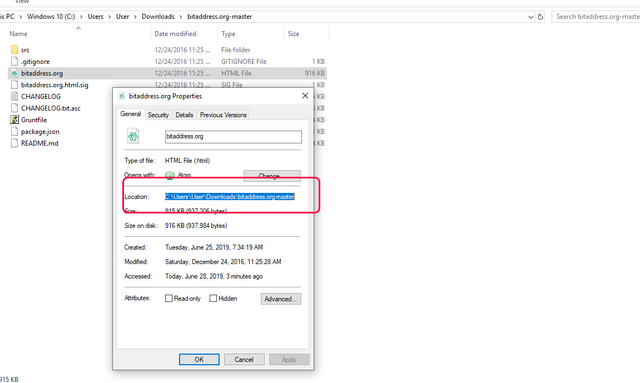Click the package.json file icon
This screenshot has width=640, height=383.
14,131
